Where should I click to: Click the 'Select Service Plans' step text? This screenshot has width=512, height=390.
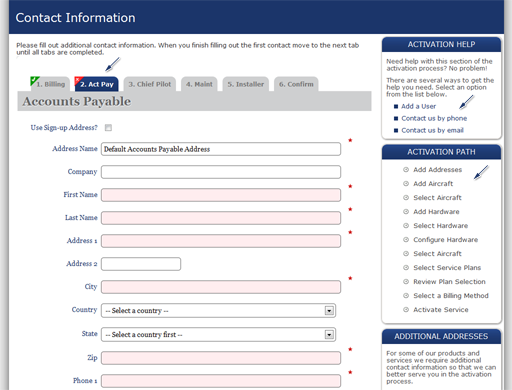coord(447,268)
